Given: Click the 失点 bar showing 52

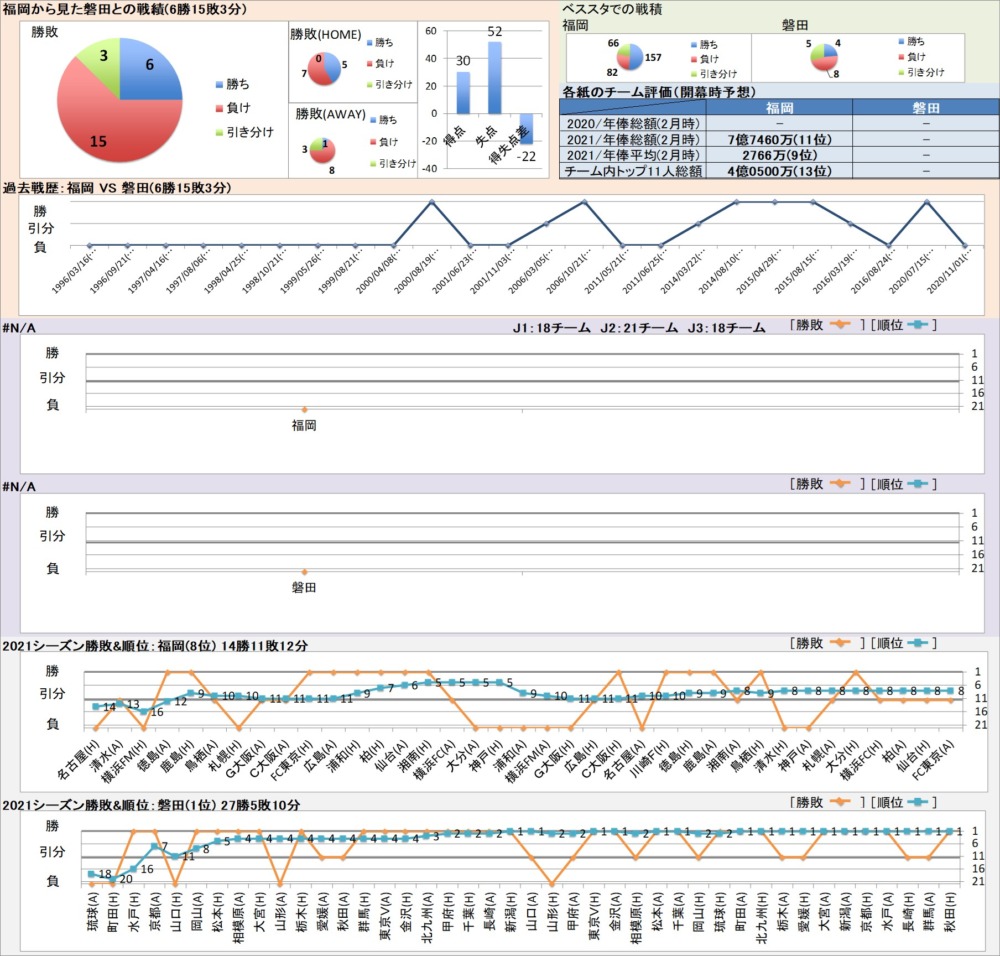Looking at the screenshot, I should point(494,77).
